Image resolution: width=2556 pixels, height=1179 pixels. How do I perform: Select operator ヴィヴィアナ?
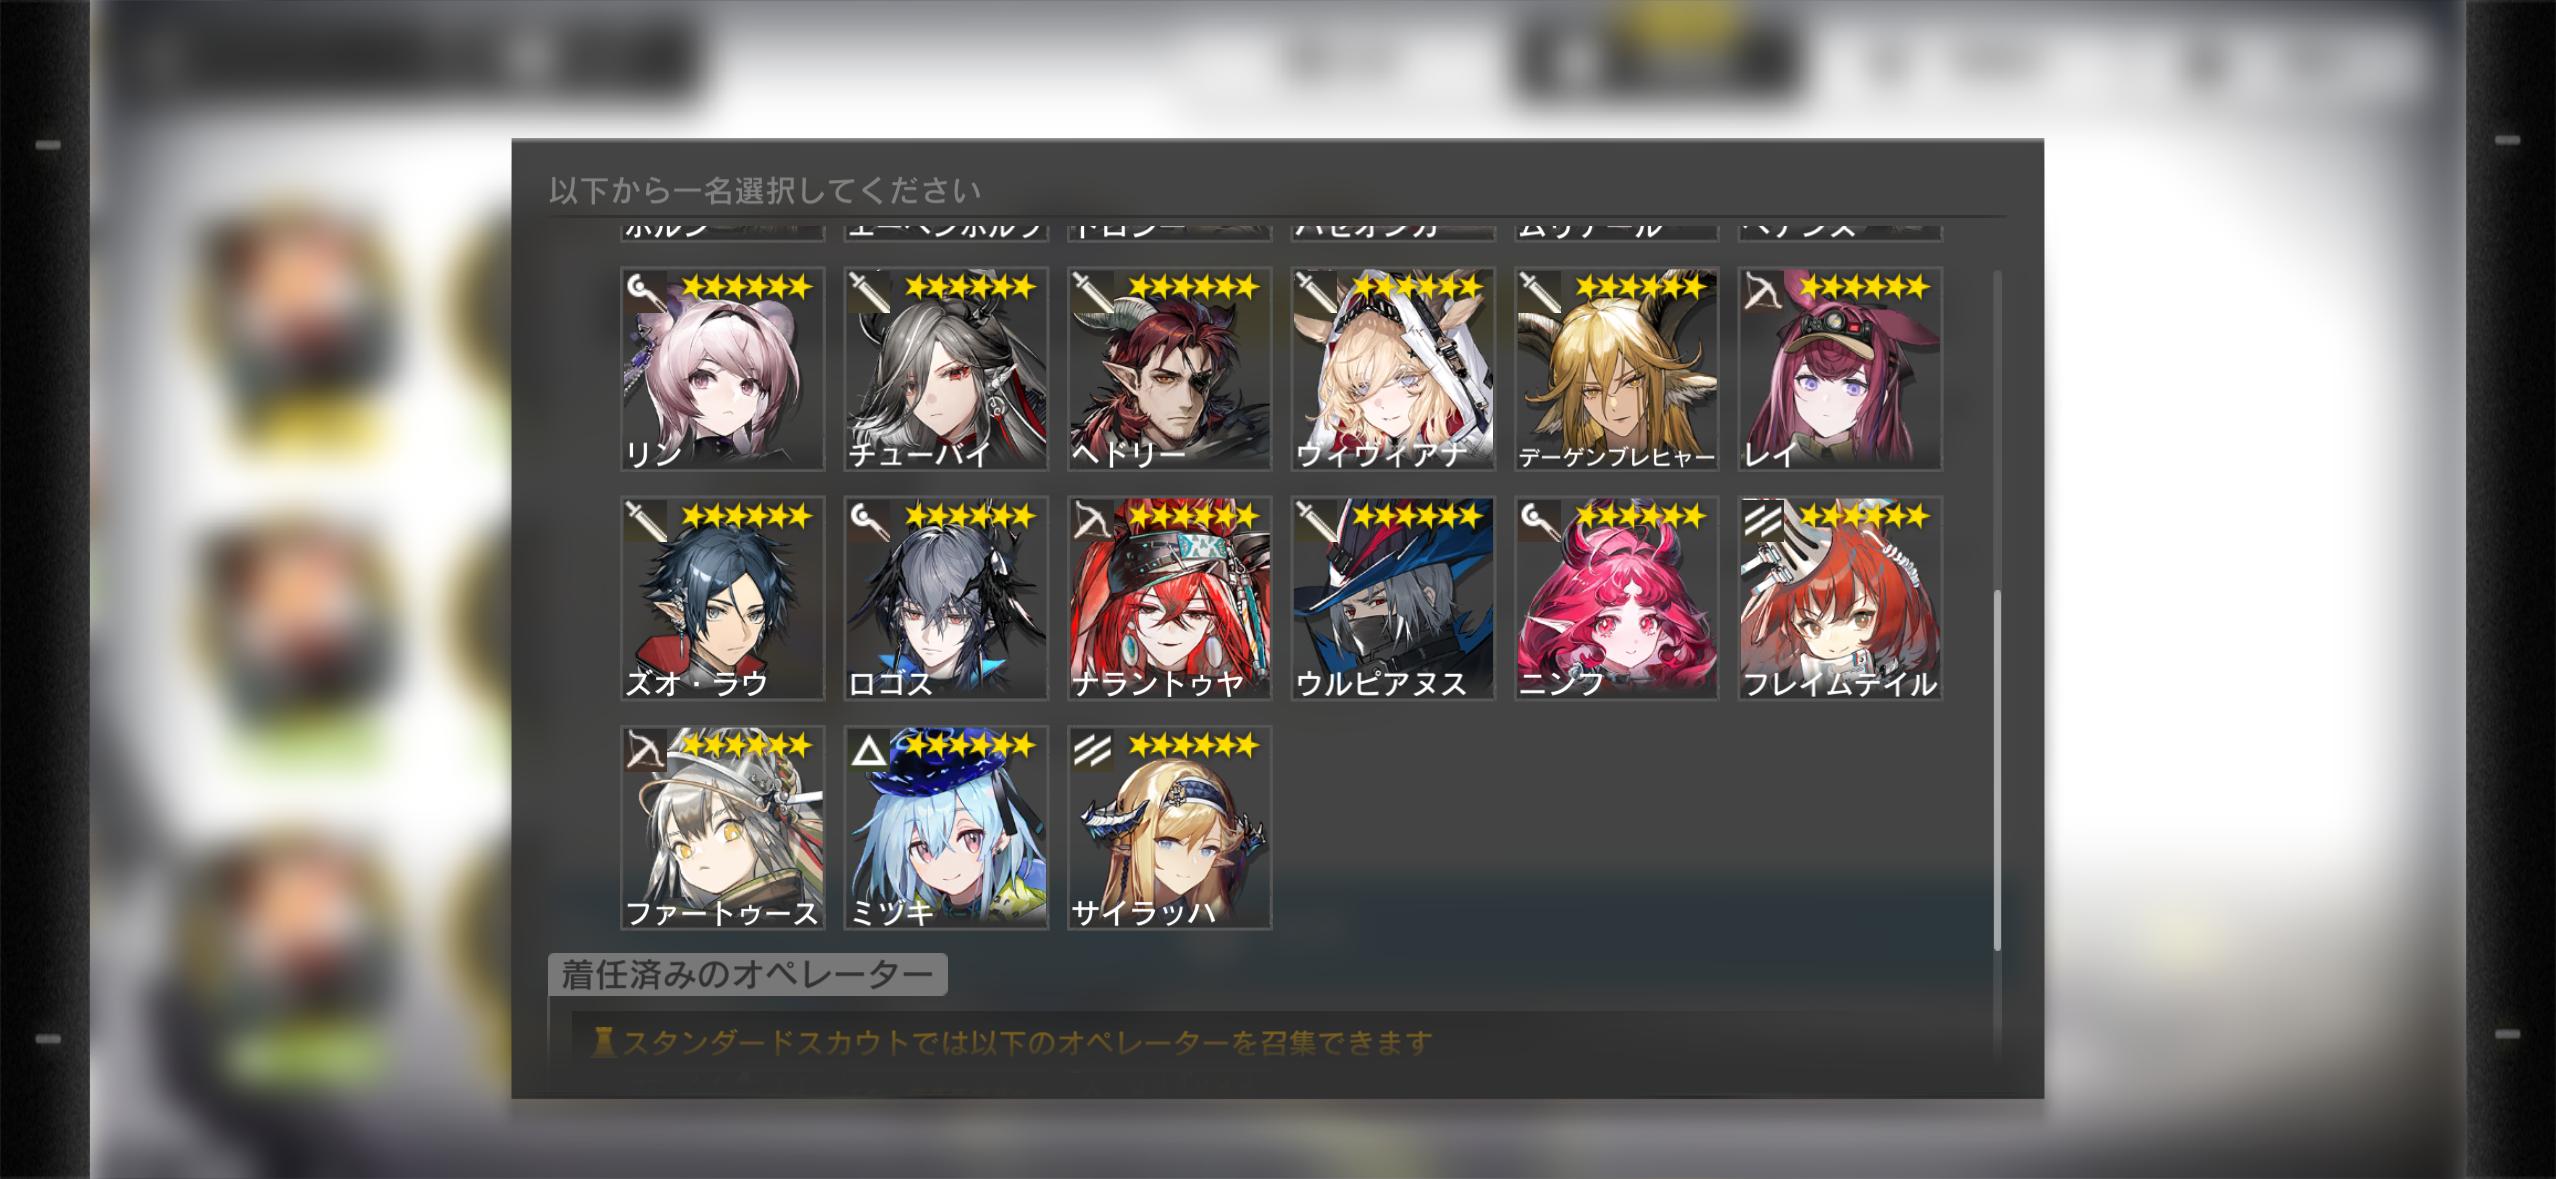pyautogui.click(x=1393, y=369)
